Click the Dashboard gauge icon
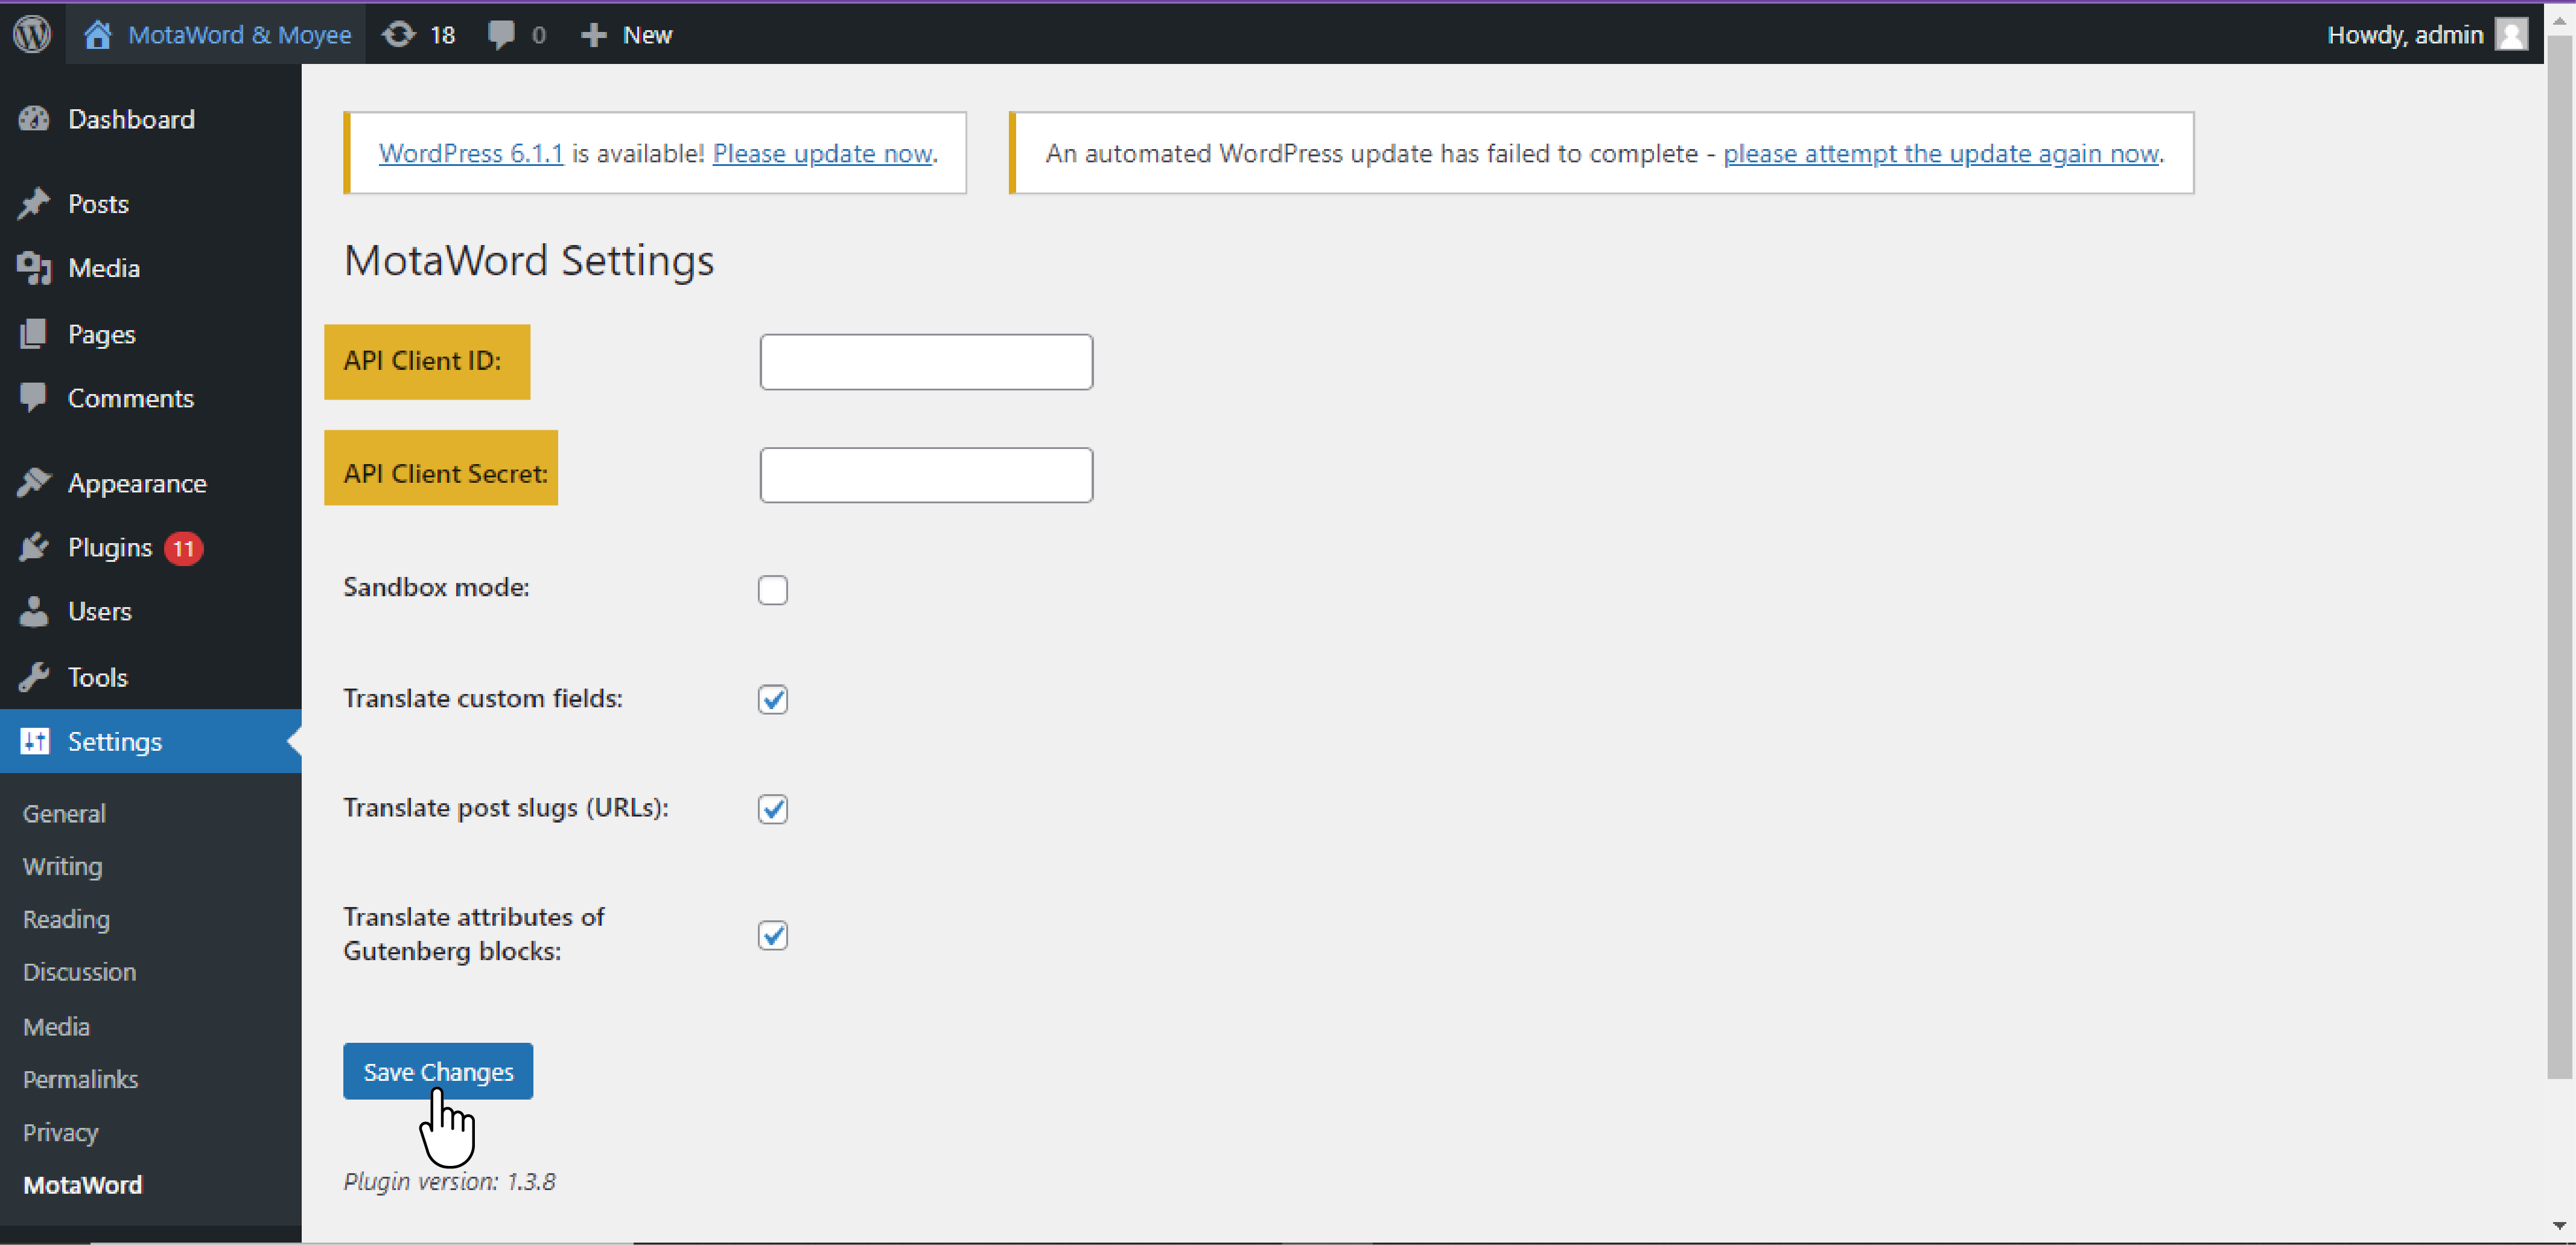This screenshot has height=1245, width=2576. pyautogui.click(x=34, y=119)
